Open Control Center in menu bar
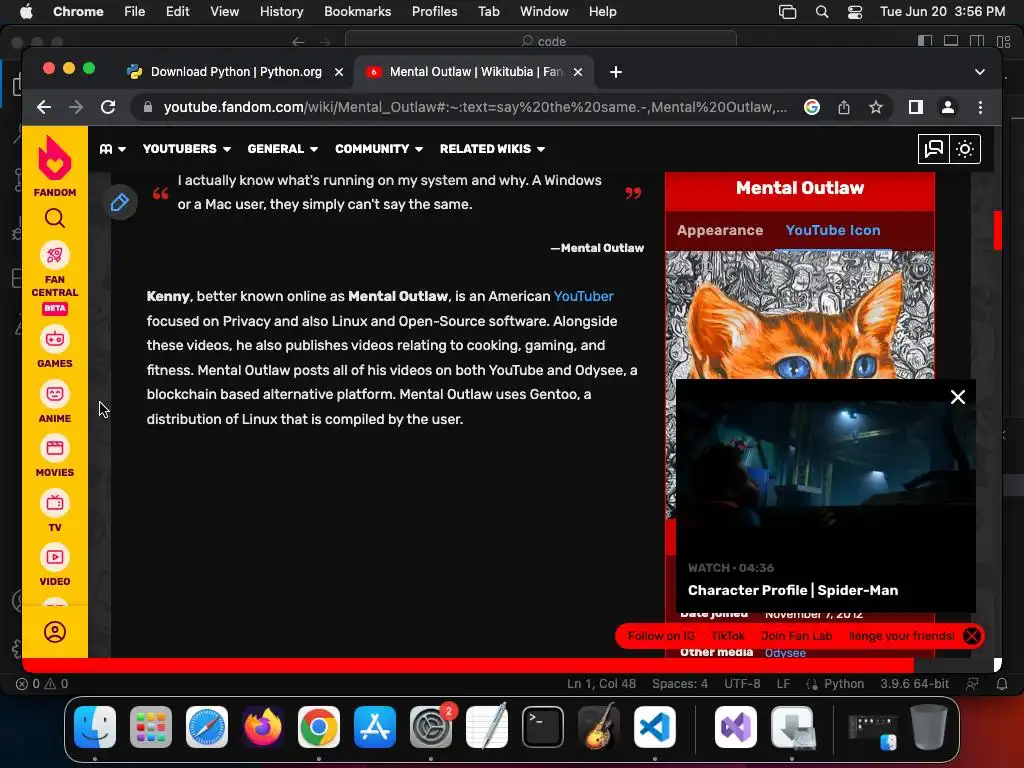1024x768 pixels. click(x=854, y=12)
